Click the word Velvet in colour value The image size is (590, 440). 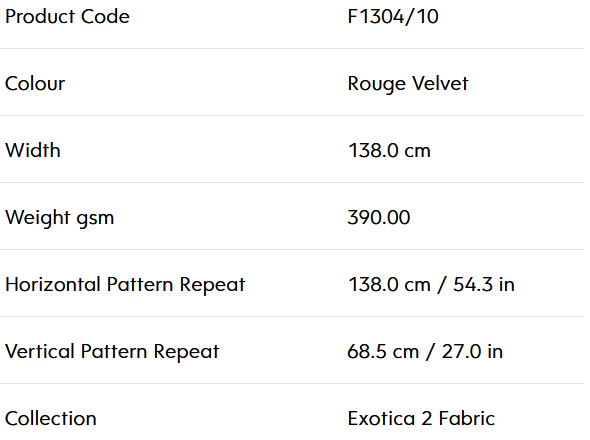tap(440, 83)
